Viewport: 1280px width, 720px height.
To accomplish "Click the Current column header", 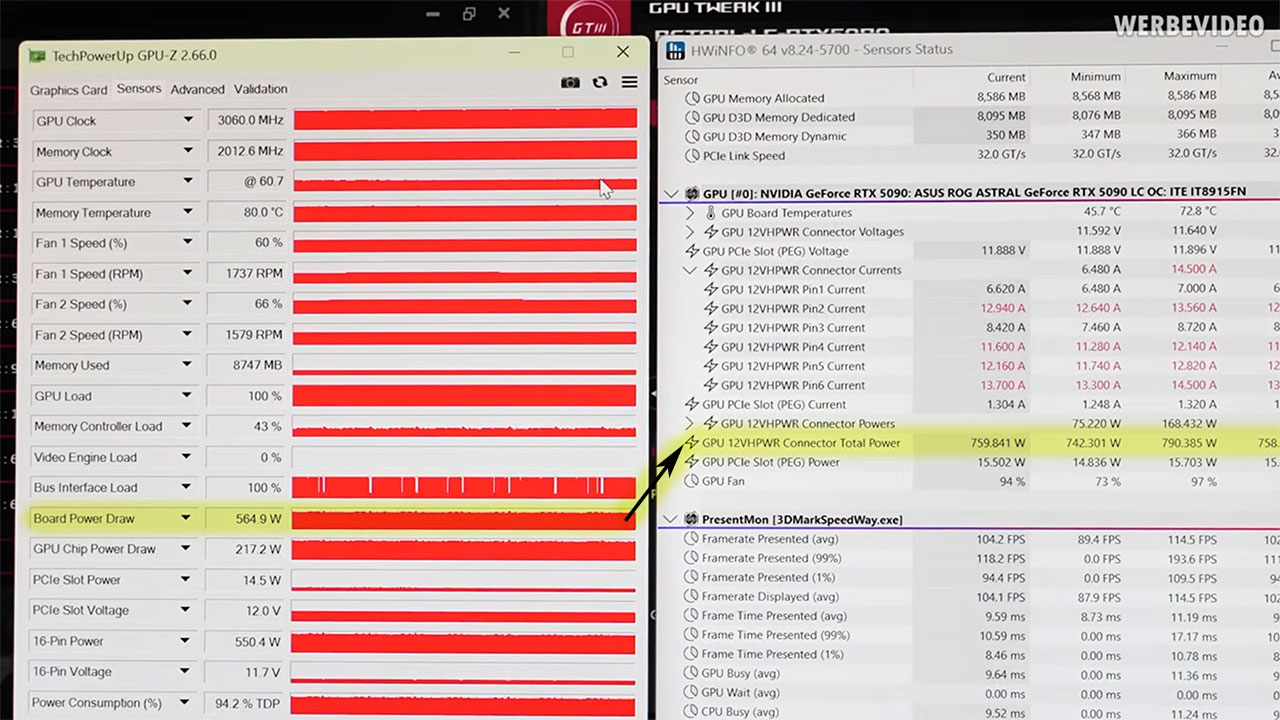I will [x=1006, y=77].
